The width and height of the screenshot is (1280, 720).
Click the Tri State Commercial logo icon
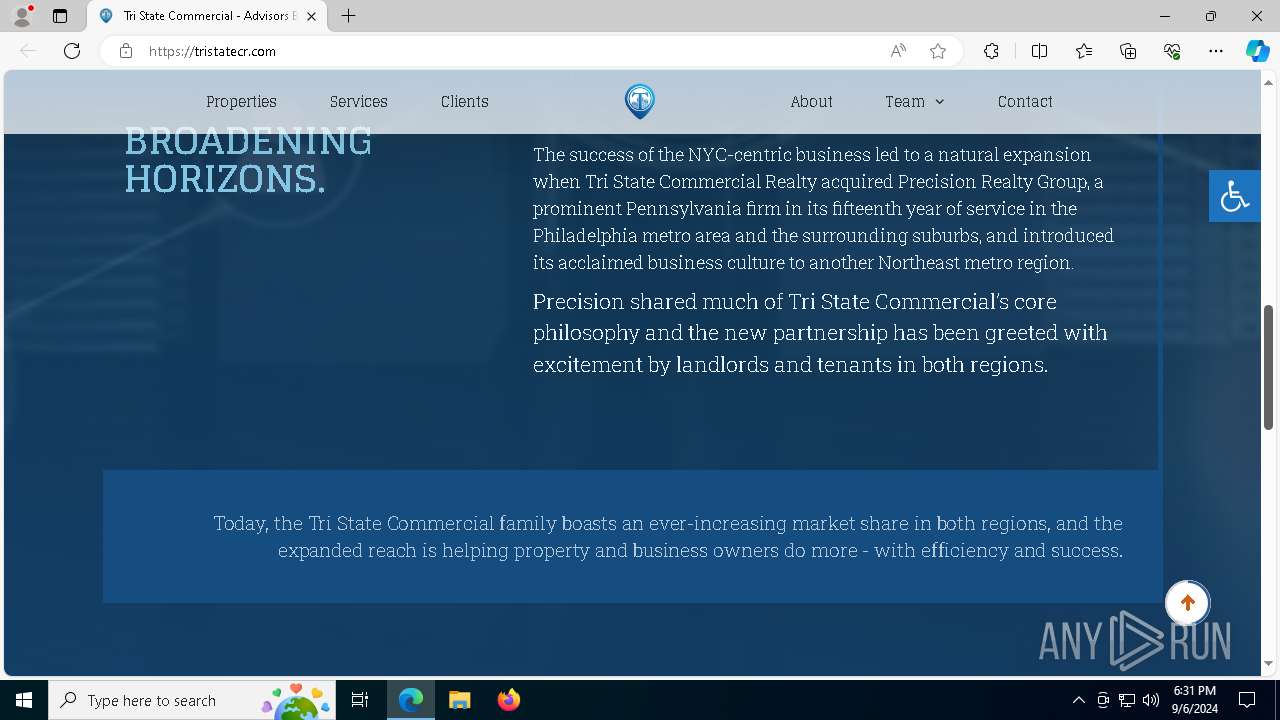tap(640, 101)
